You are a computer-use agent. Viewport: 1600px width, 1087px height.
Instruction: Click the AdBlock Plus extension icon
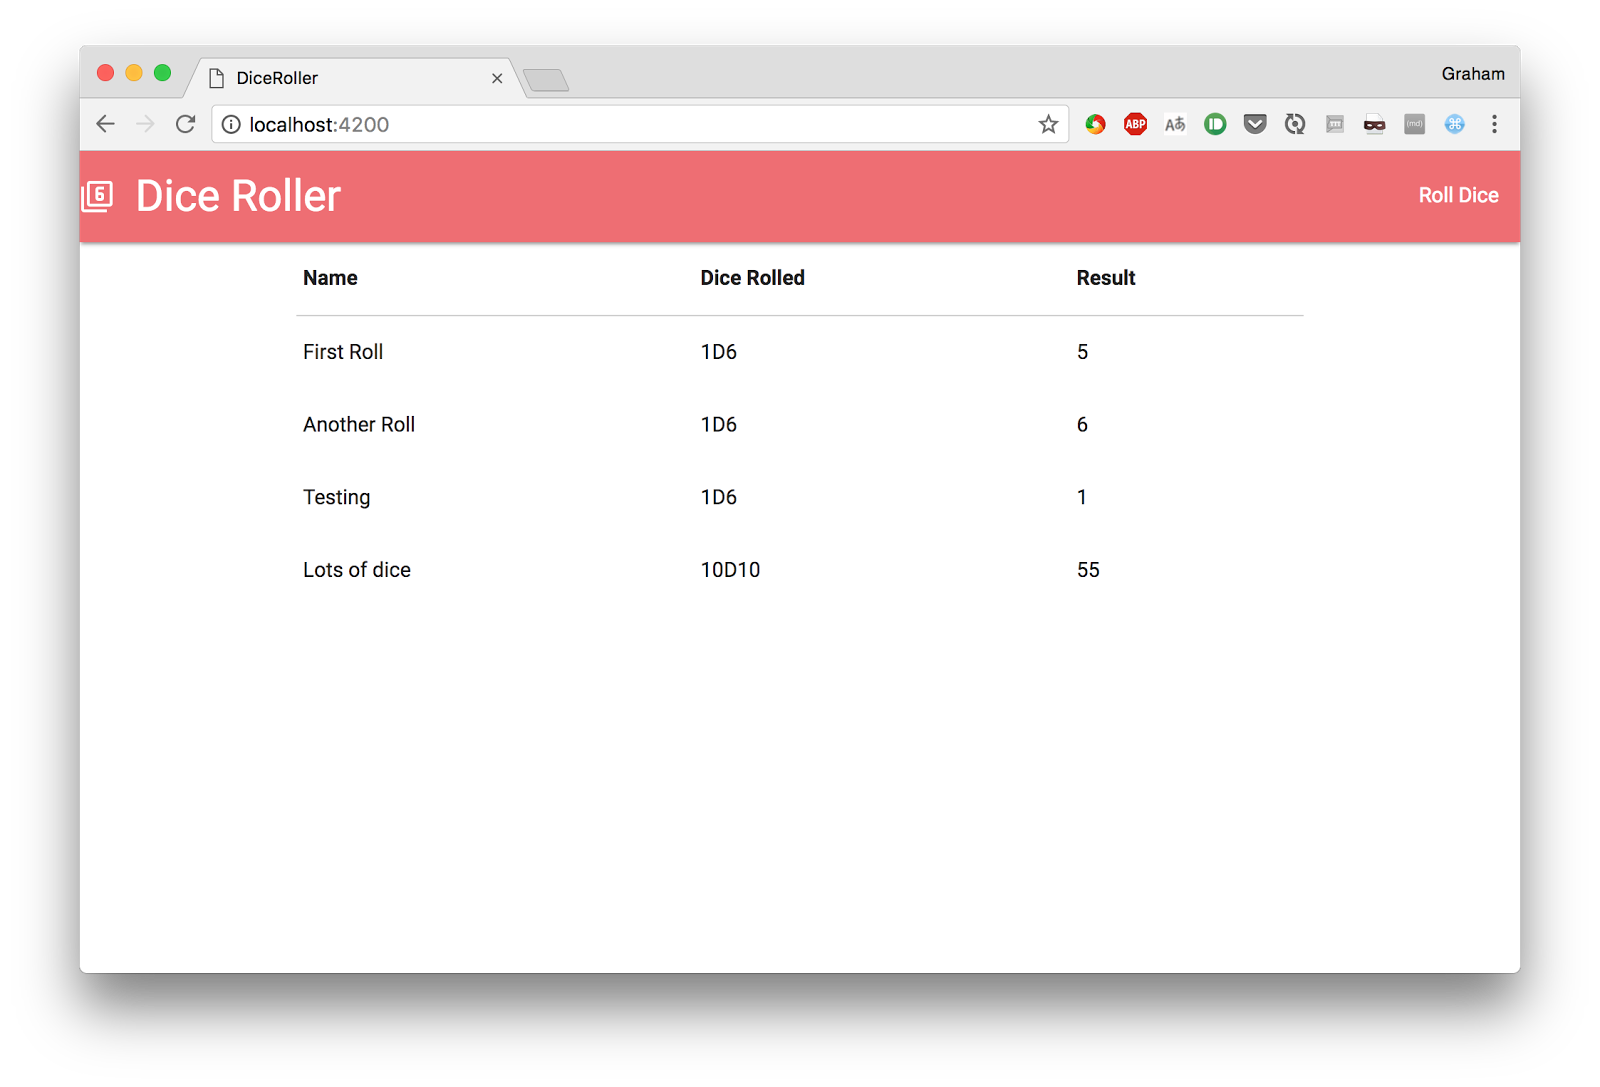(1135, 124)
